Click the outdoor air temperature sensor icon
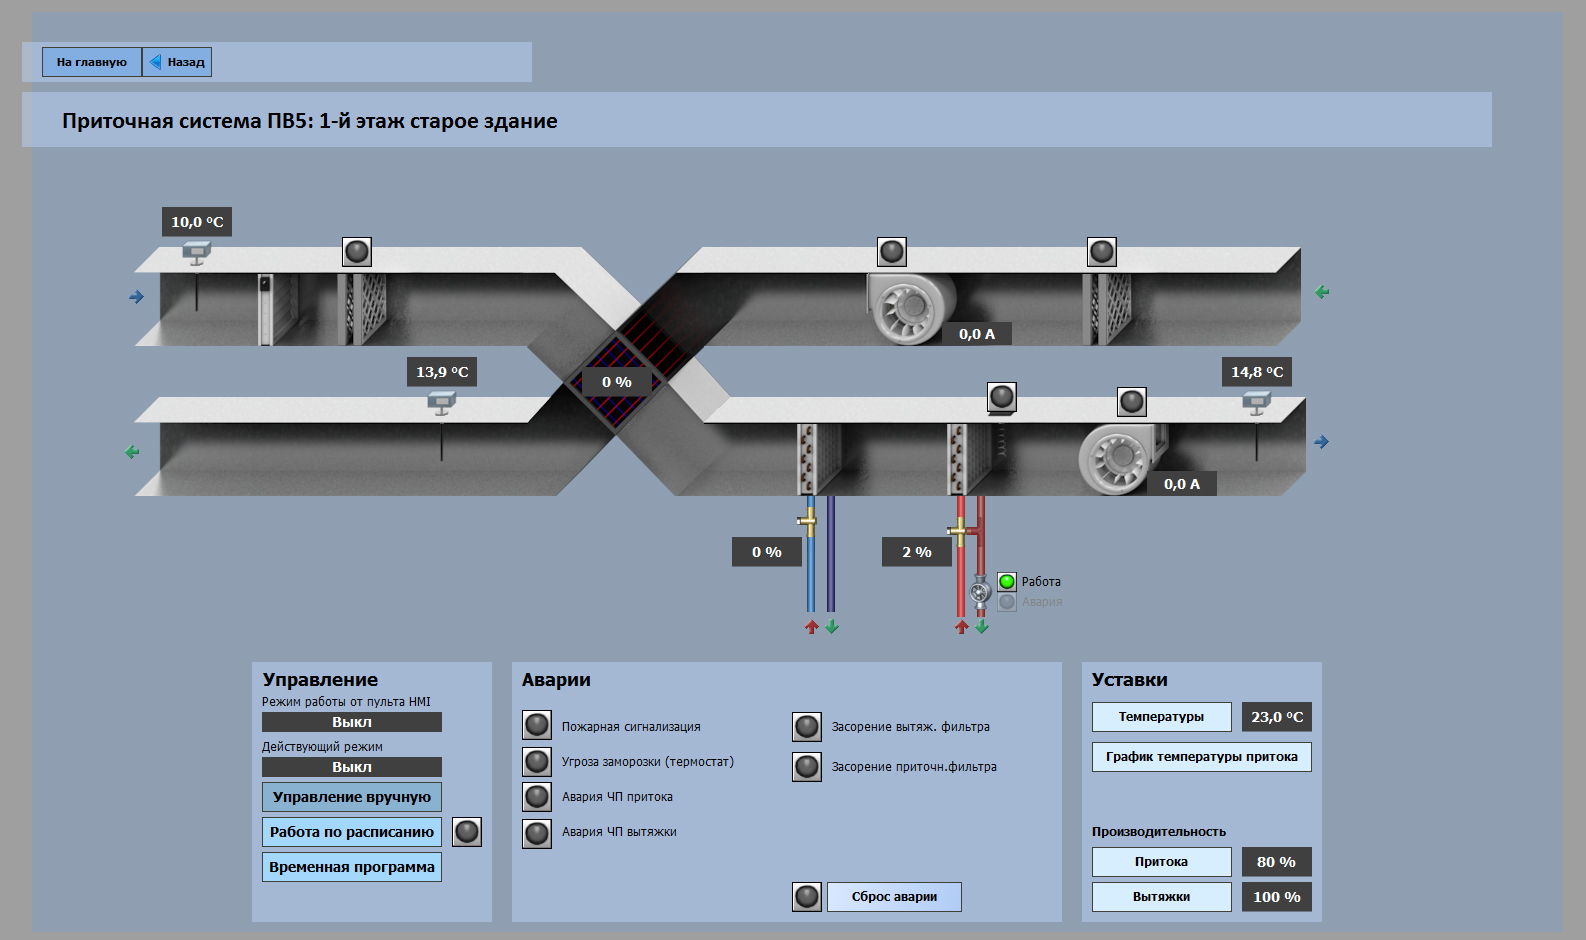This screenshot has width=1586, height=940. coord(196,254)
